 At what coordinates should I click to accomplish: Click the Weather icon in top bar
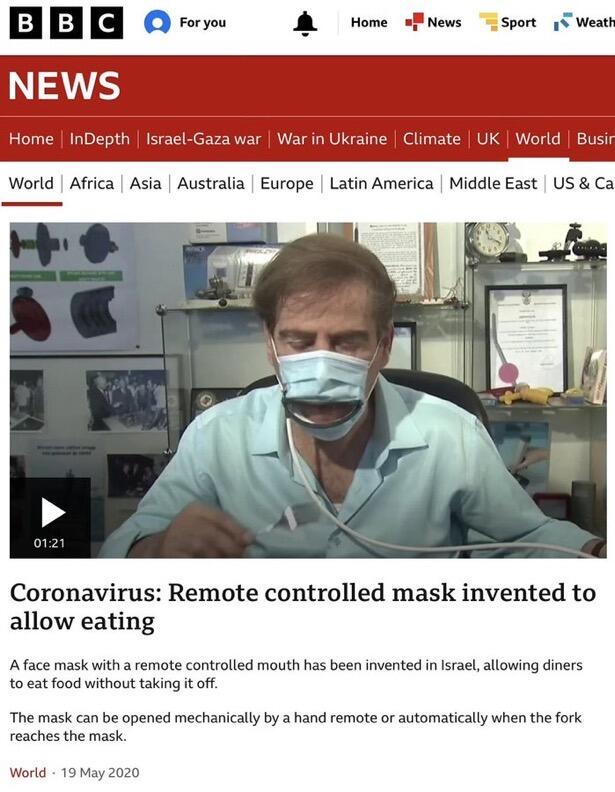pos(562,22)
